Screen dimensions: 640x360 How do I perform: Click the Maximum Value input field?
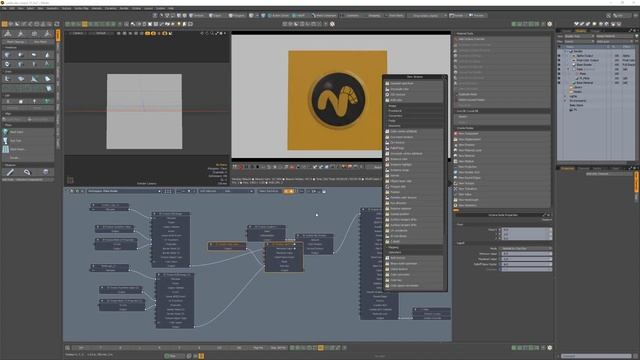coord(526,259)
